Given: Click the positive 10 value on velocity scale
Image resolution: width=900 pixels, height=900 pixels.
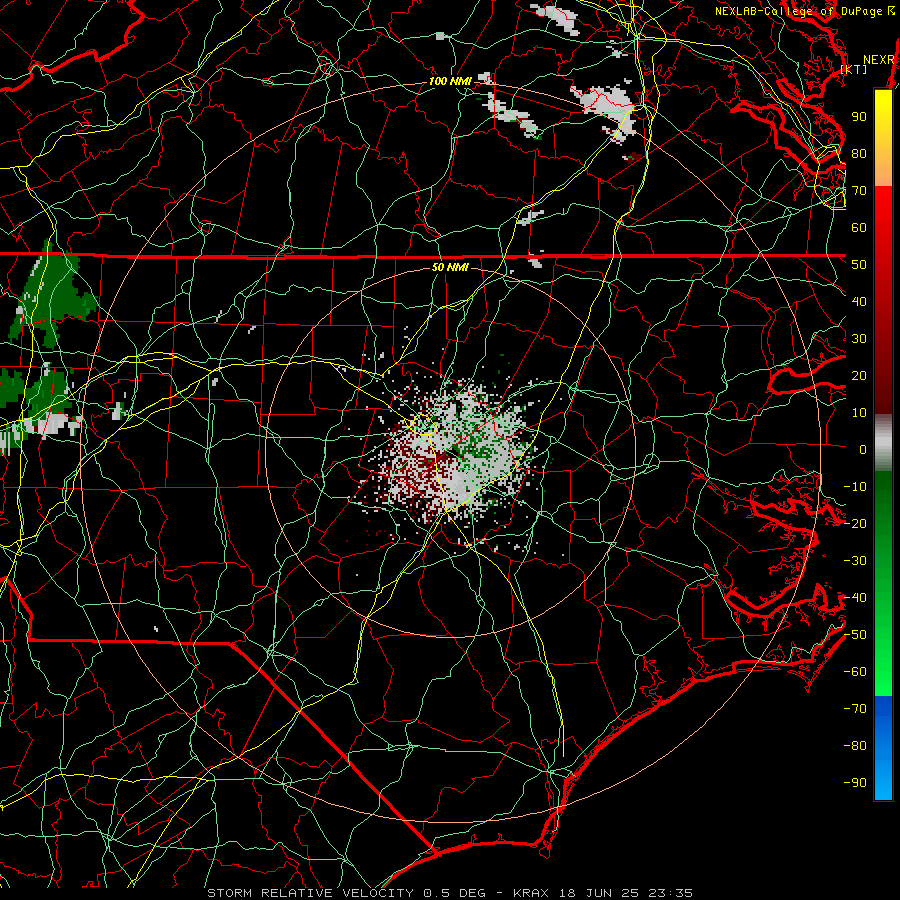Looking at the screenshot, I should click(859, 413).
